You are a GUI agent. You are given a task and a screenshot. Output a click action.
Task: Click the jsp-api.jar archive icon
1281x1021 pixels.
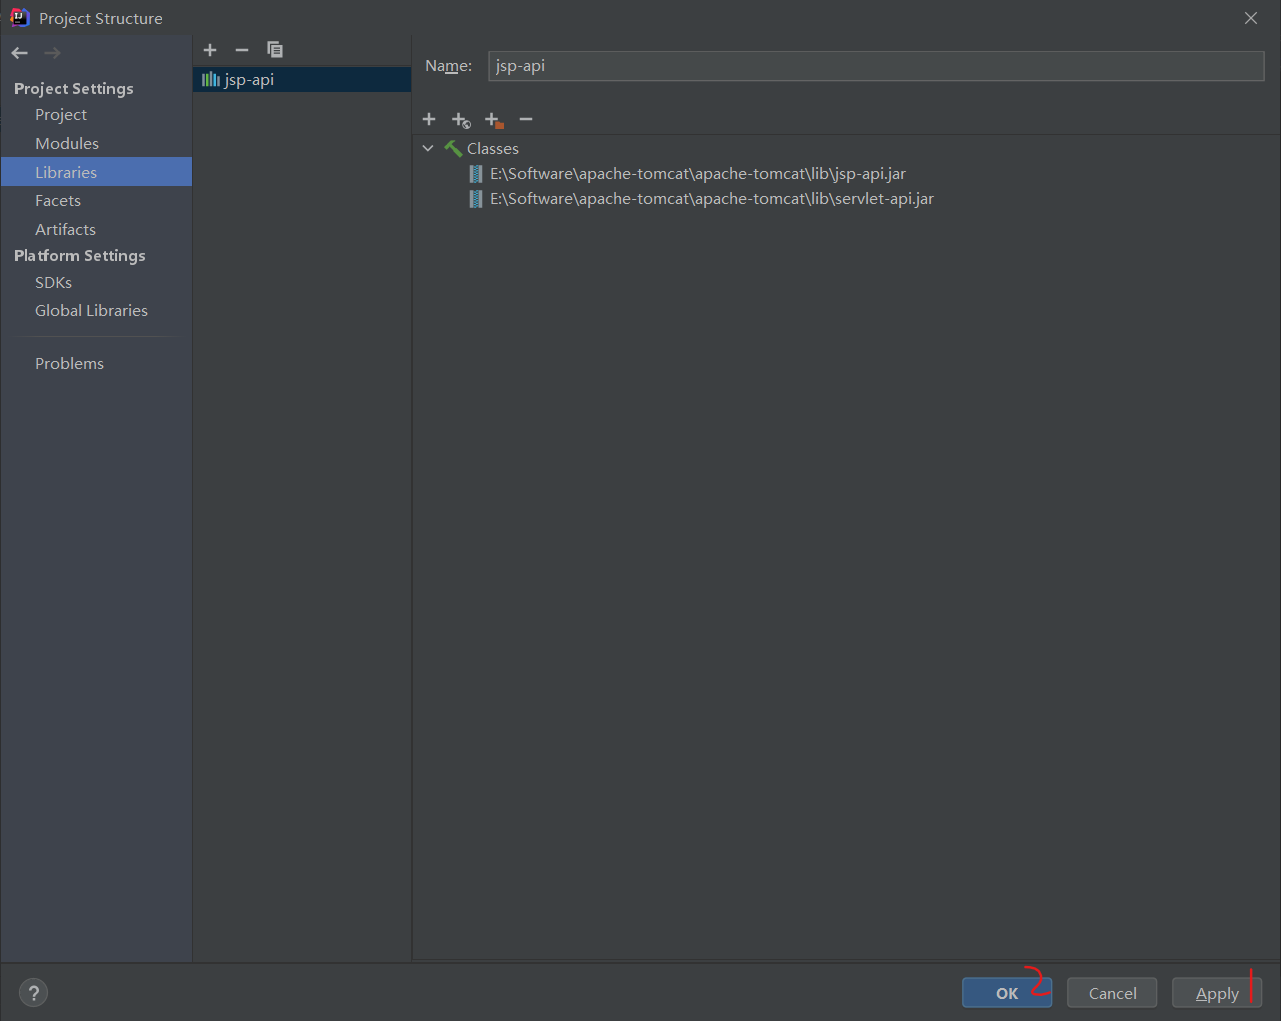[476, 174]
